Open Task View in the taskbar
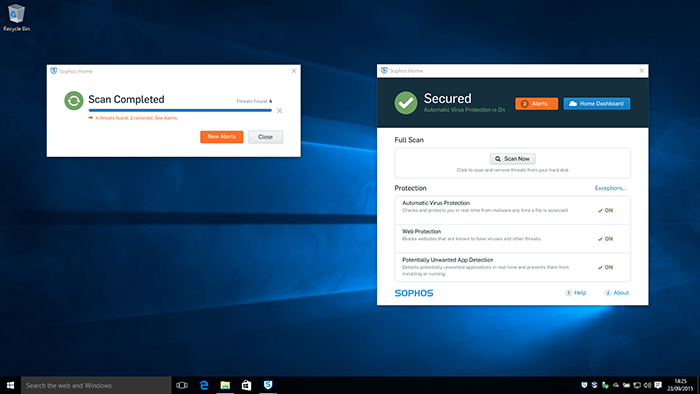 point(182,385)
